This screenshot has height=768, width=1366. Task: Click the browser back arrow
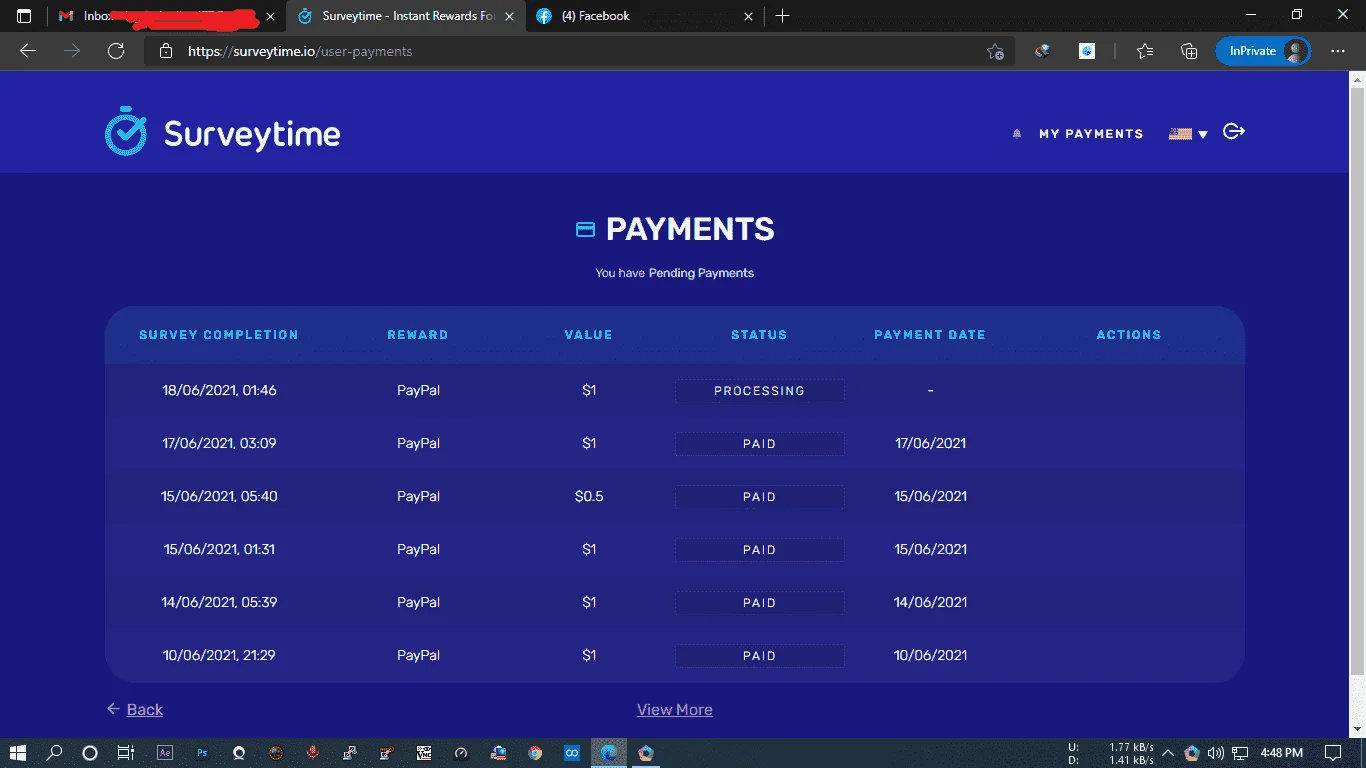(x=28, y=51)
